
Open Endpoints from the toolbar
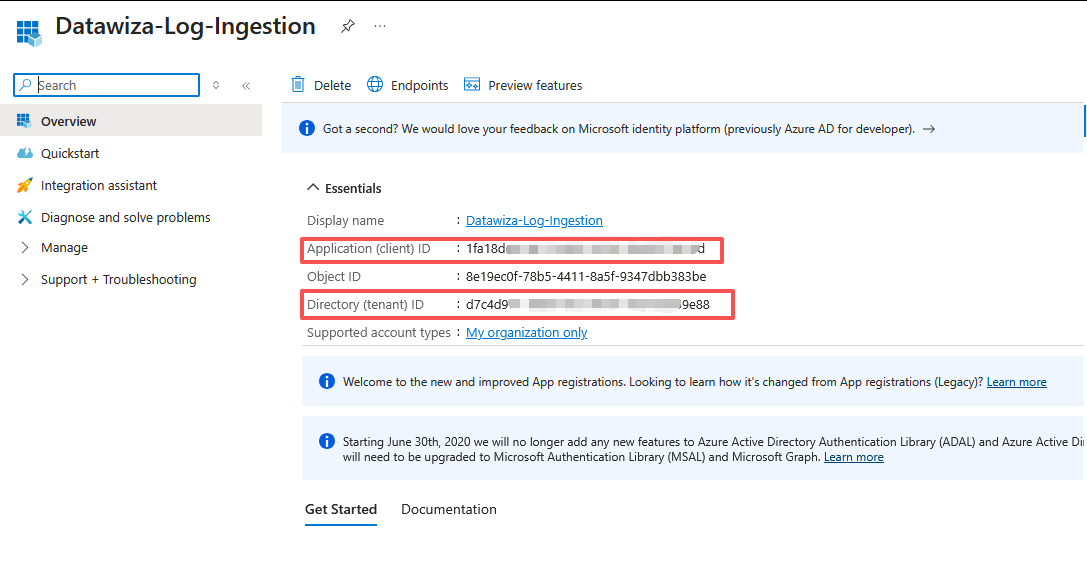tap(407, 85)
